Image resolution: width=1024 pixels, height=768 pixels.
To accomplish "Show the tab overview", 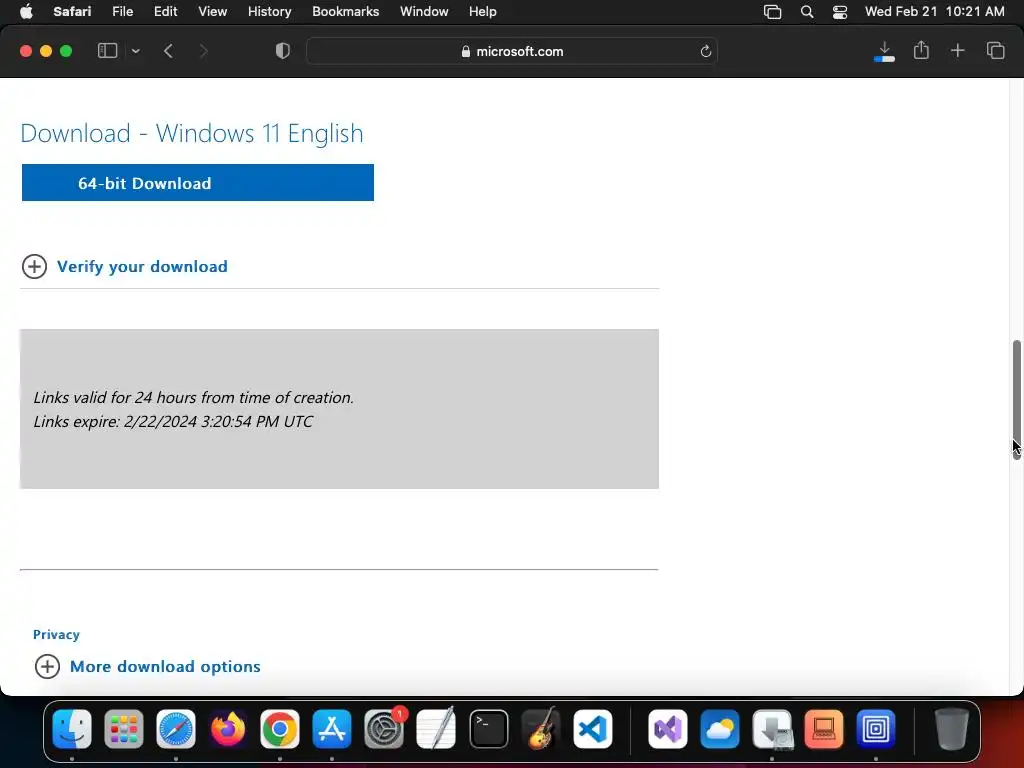I will coord(995,50).
